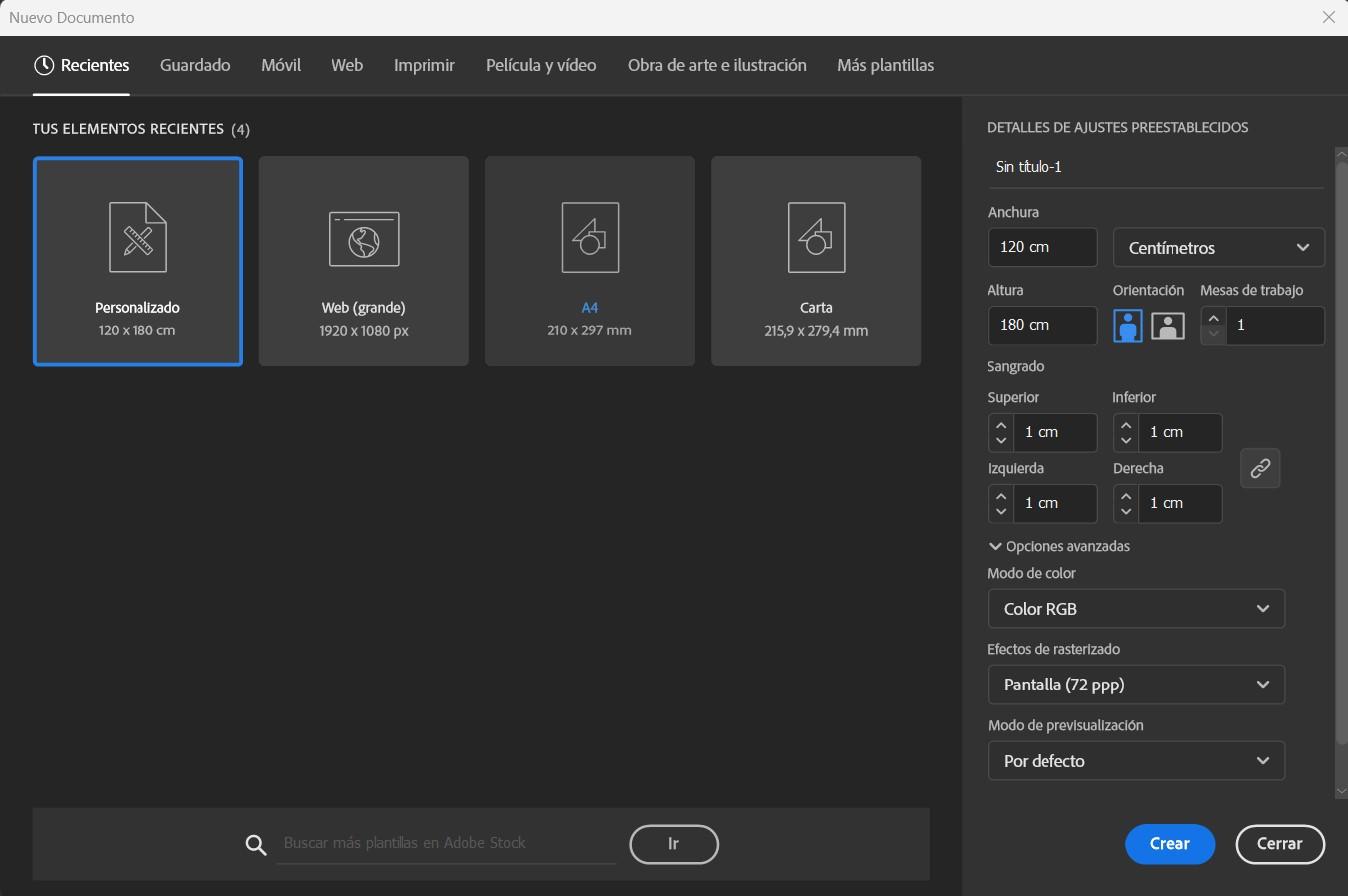Click the Superior bleed input field
Image resolution: width=1348 pixels, height=896 pixels.
point(1055,432)
